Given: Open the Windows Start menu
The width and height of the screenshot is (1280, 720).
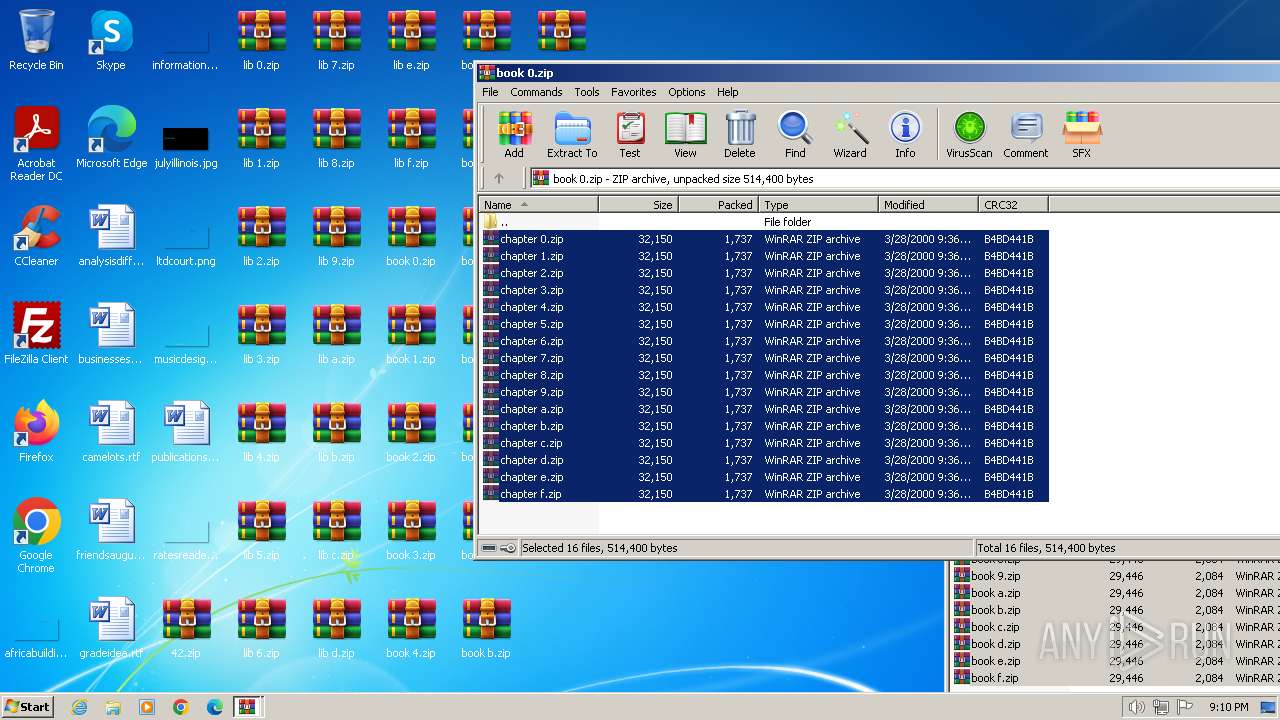Looking at the screenshot, I should (27, 706).
